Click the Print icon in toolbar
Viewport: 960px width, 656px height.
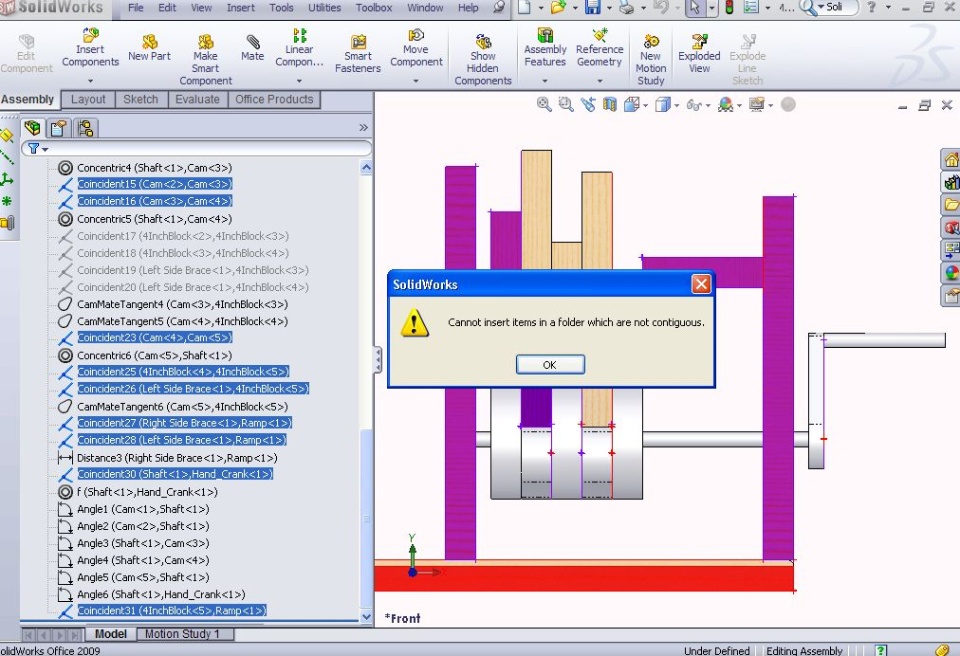[626, 7]
